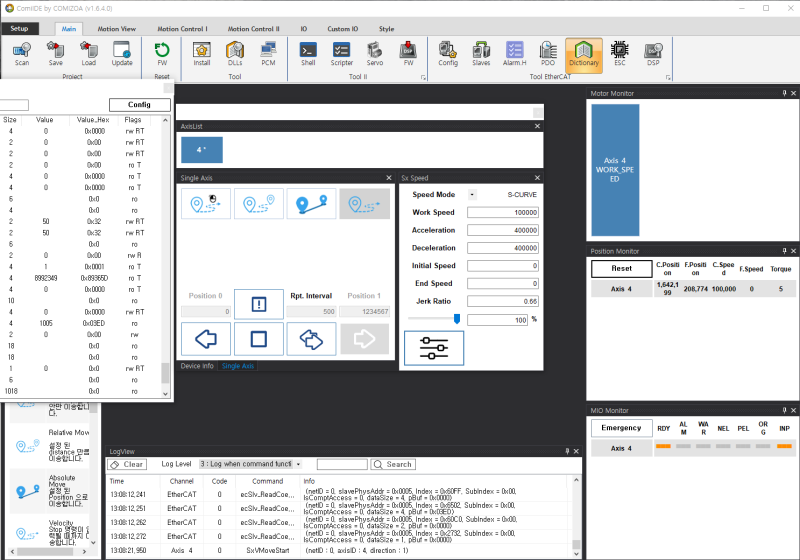Click the Emergency button in MIO Monitor
800x560 pixels.
tap(619, 427)
